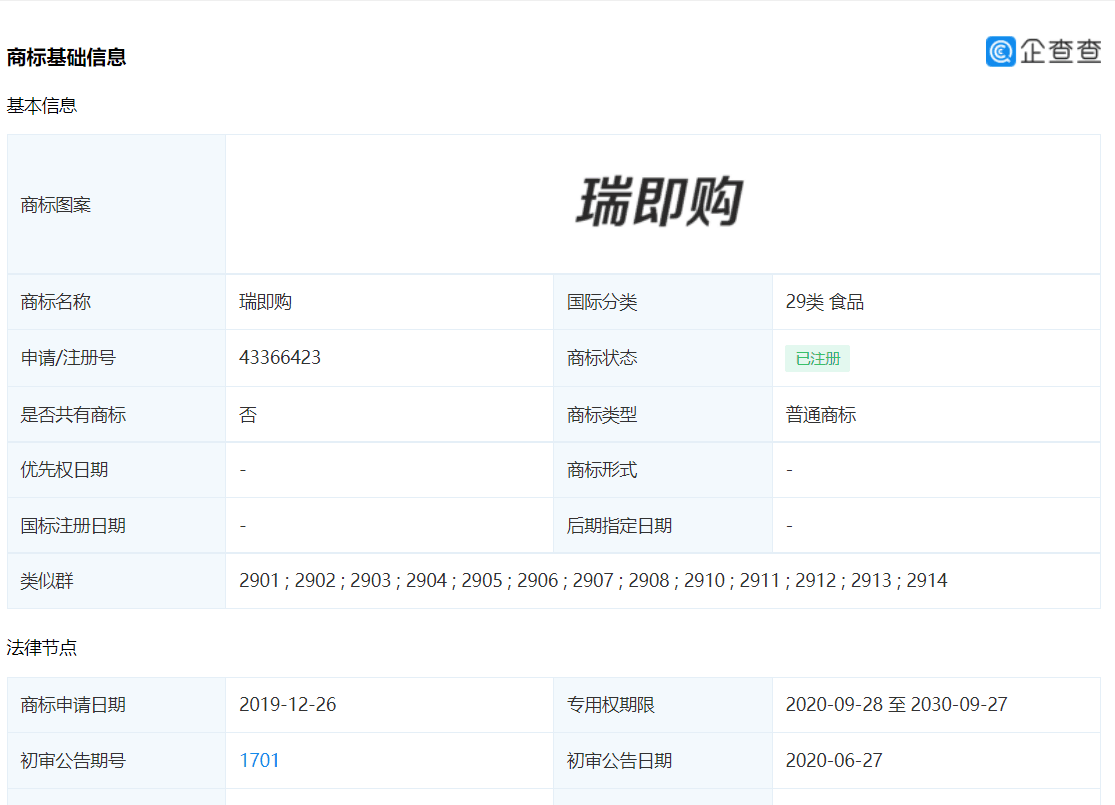Click the 普通商标 trademark type value
Image resolution: width=1115 pixels, height=805 pixels.
[821, 415]
